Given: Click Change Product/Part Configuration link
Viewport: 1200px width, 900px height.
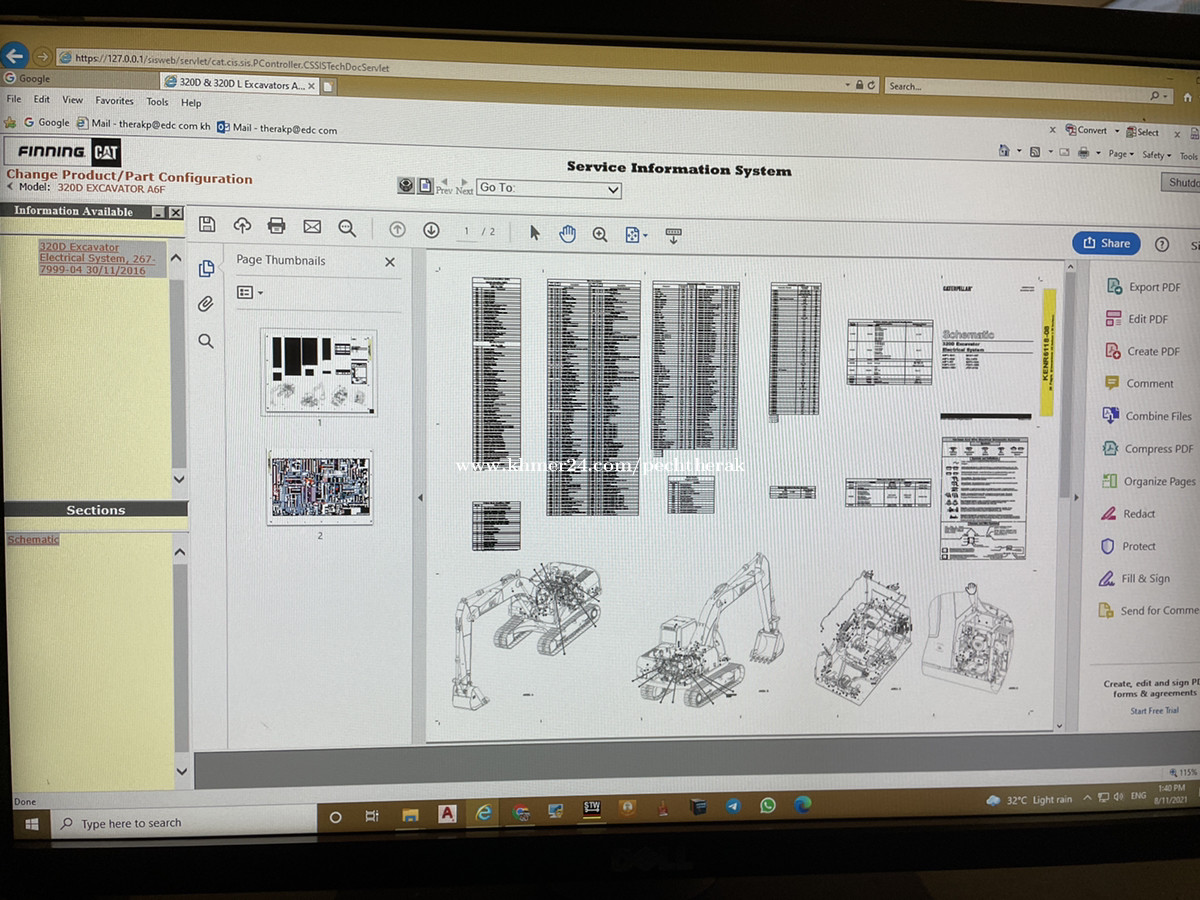Looking at the screenshot, I should (x=130, y=177).
